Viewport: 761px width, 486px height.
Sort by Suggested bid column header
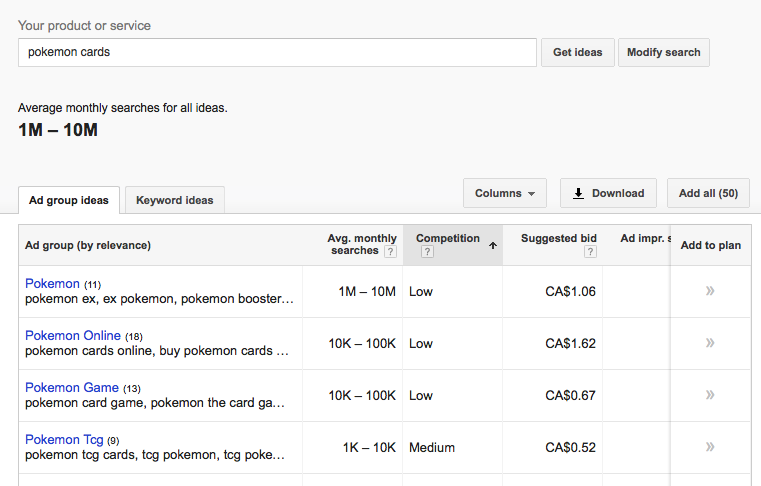tap(559, 238)
